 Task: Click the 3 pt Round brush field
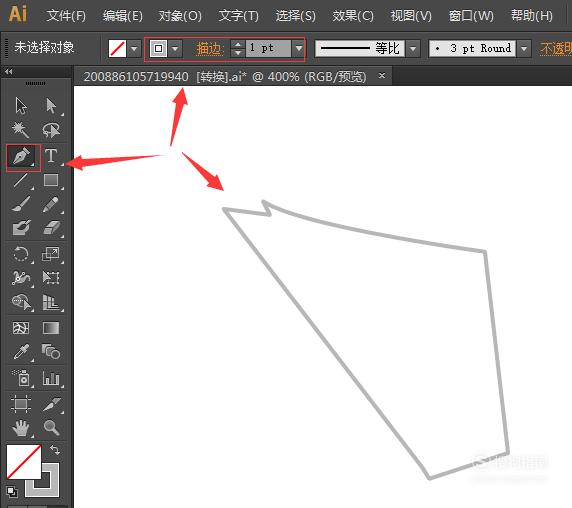pyautogui.click(x=472, y=49)
